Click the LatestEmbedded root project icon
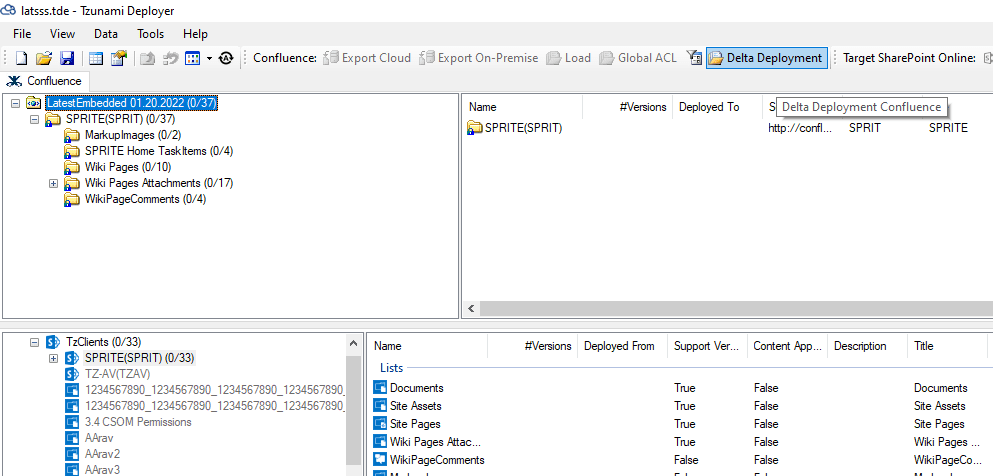 tap(34, 103)
